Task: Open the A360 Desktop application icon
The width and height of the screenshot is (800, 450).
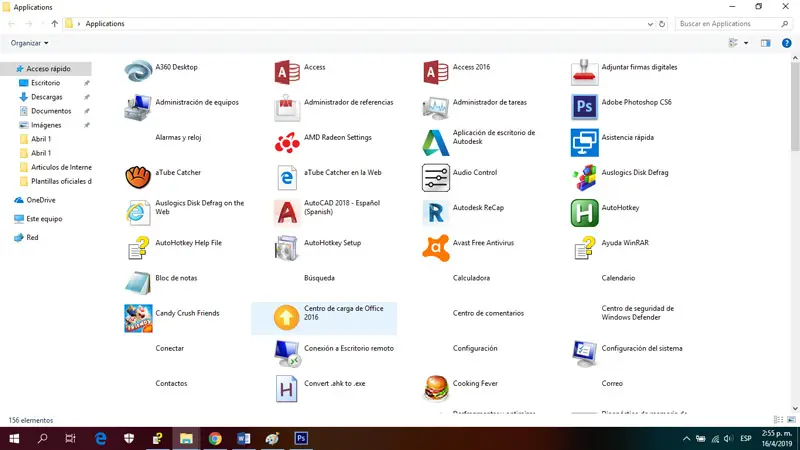Action: tap(138, 71)
